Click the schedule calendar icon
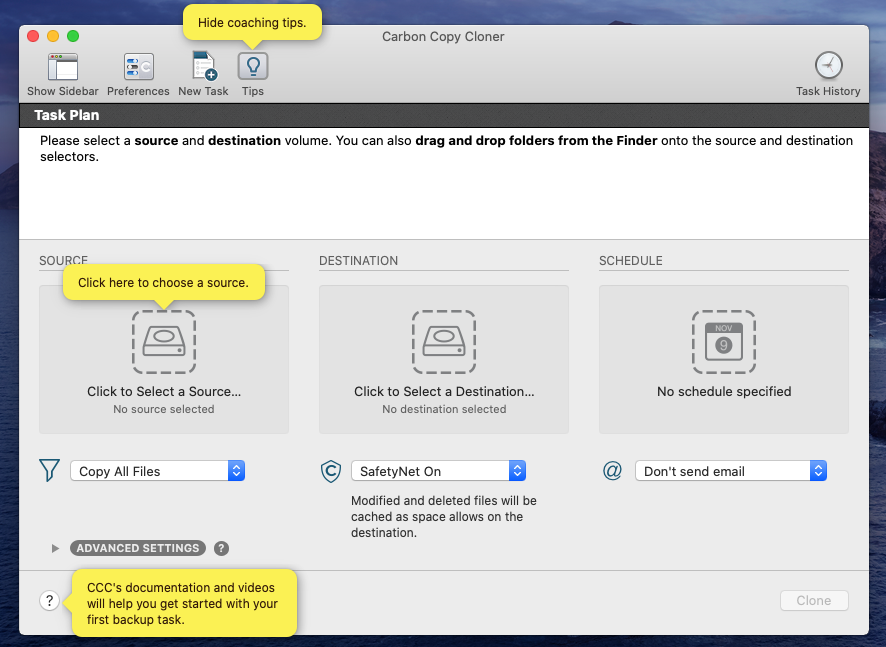The image size is (886, 647). point(724,342)
